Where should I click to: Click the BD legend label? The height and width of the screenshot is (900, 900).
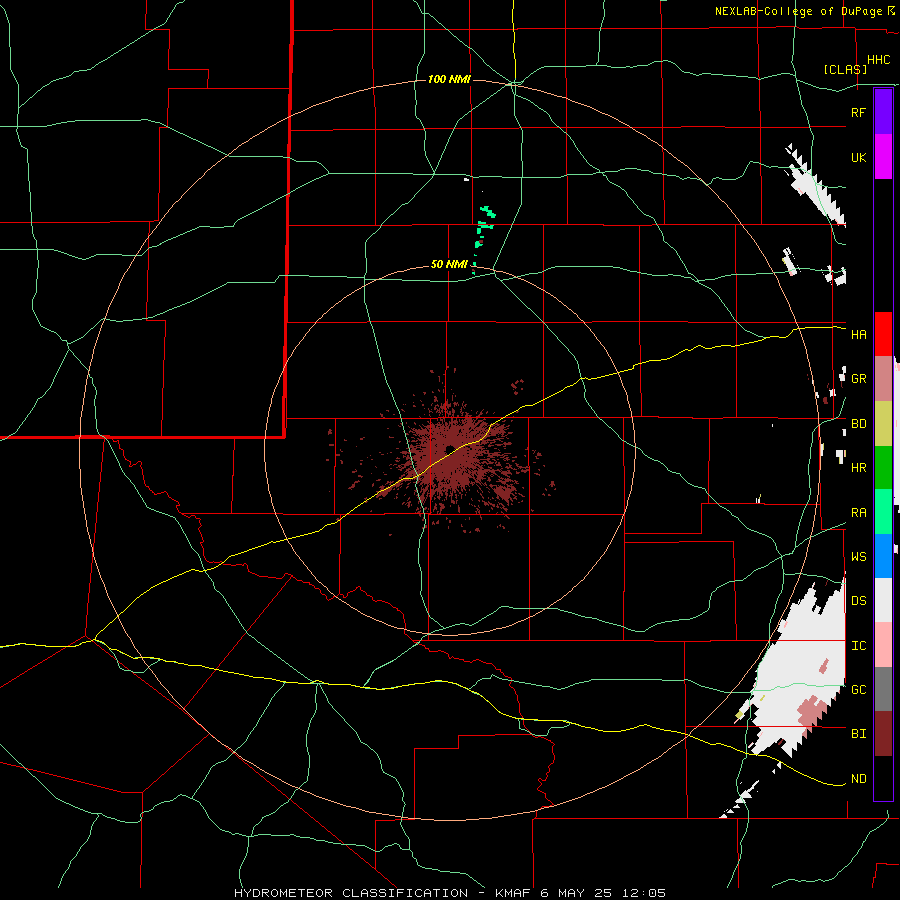click(x=858, y=424)
